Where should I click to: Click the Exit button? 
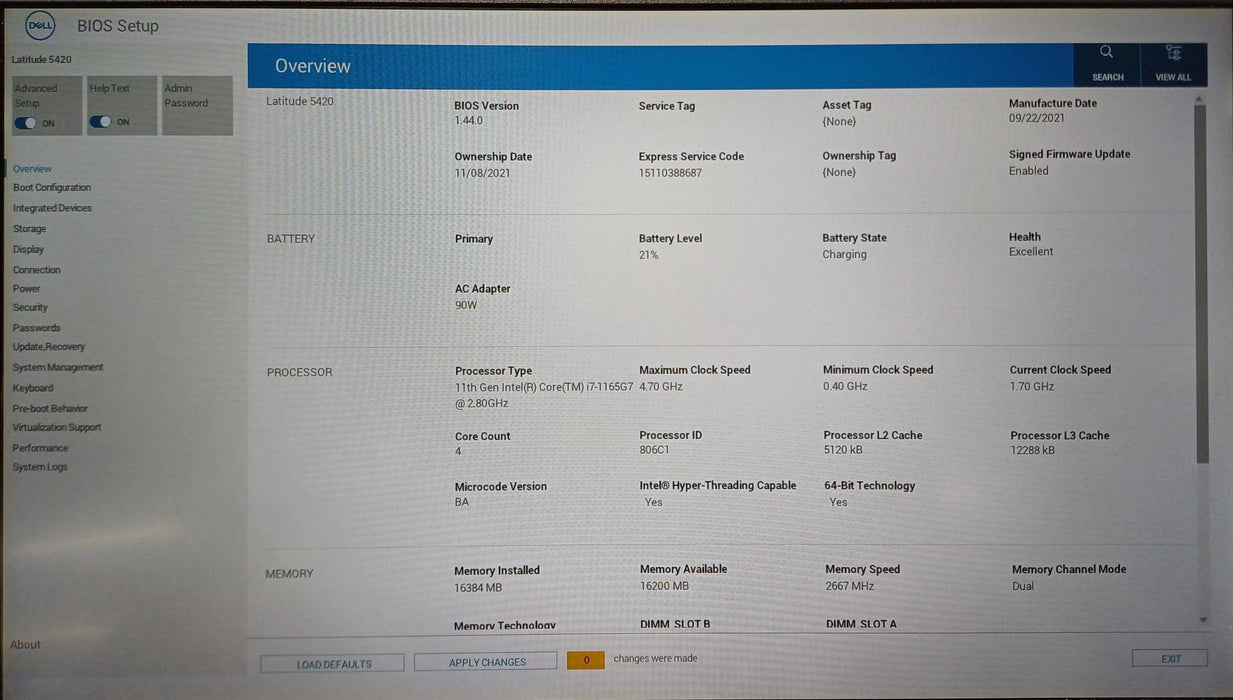pyautogui.click(x=1170, y=659)
